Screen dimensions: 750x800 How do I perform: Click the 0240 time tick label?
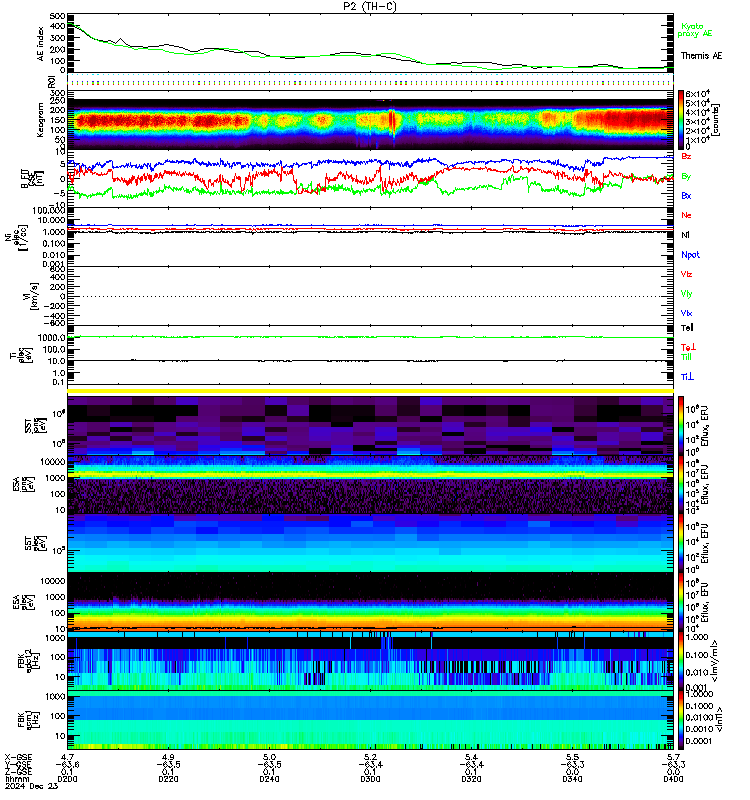pos(269,779)
